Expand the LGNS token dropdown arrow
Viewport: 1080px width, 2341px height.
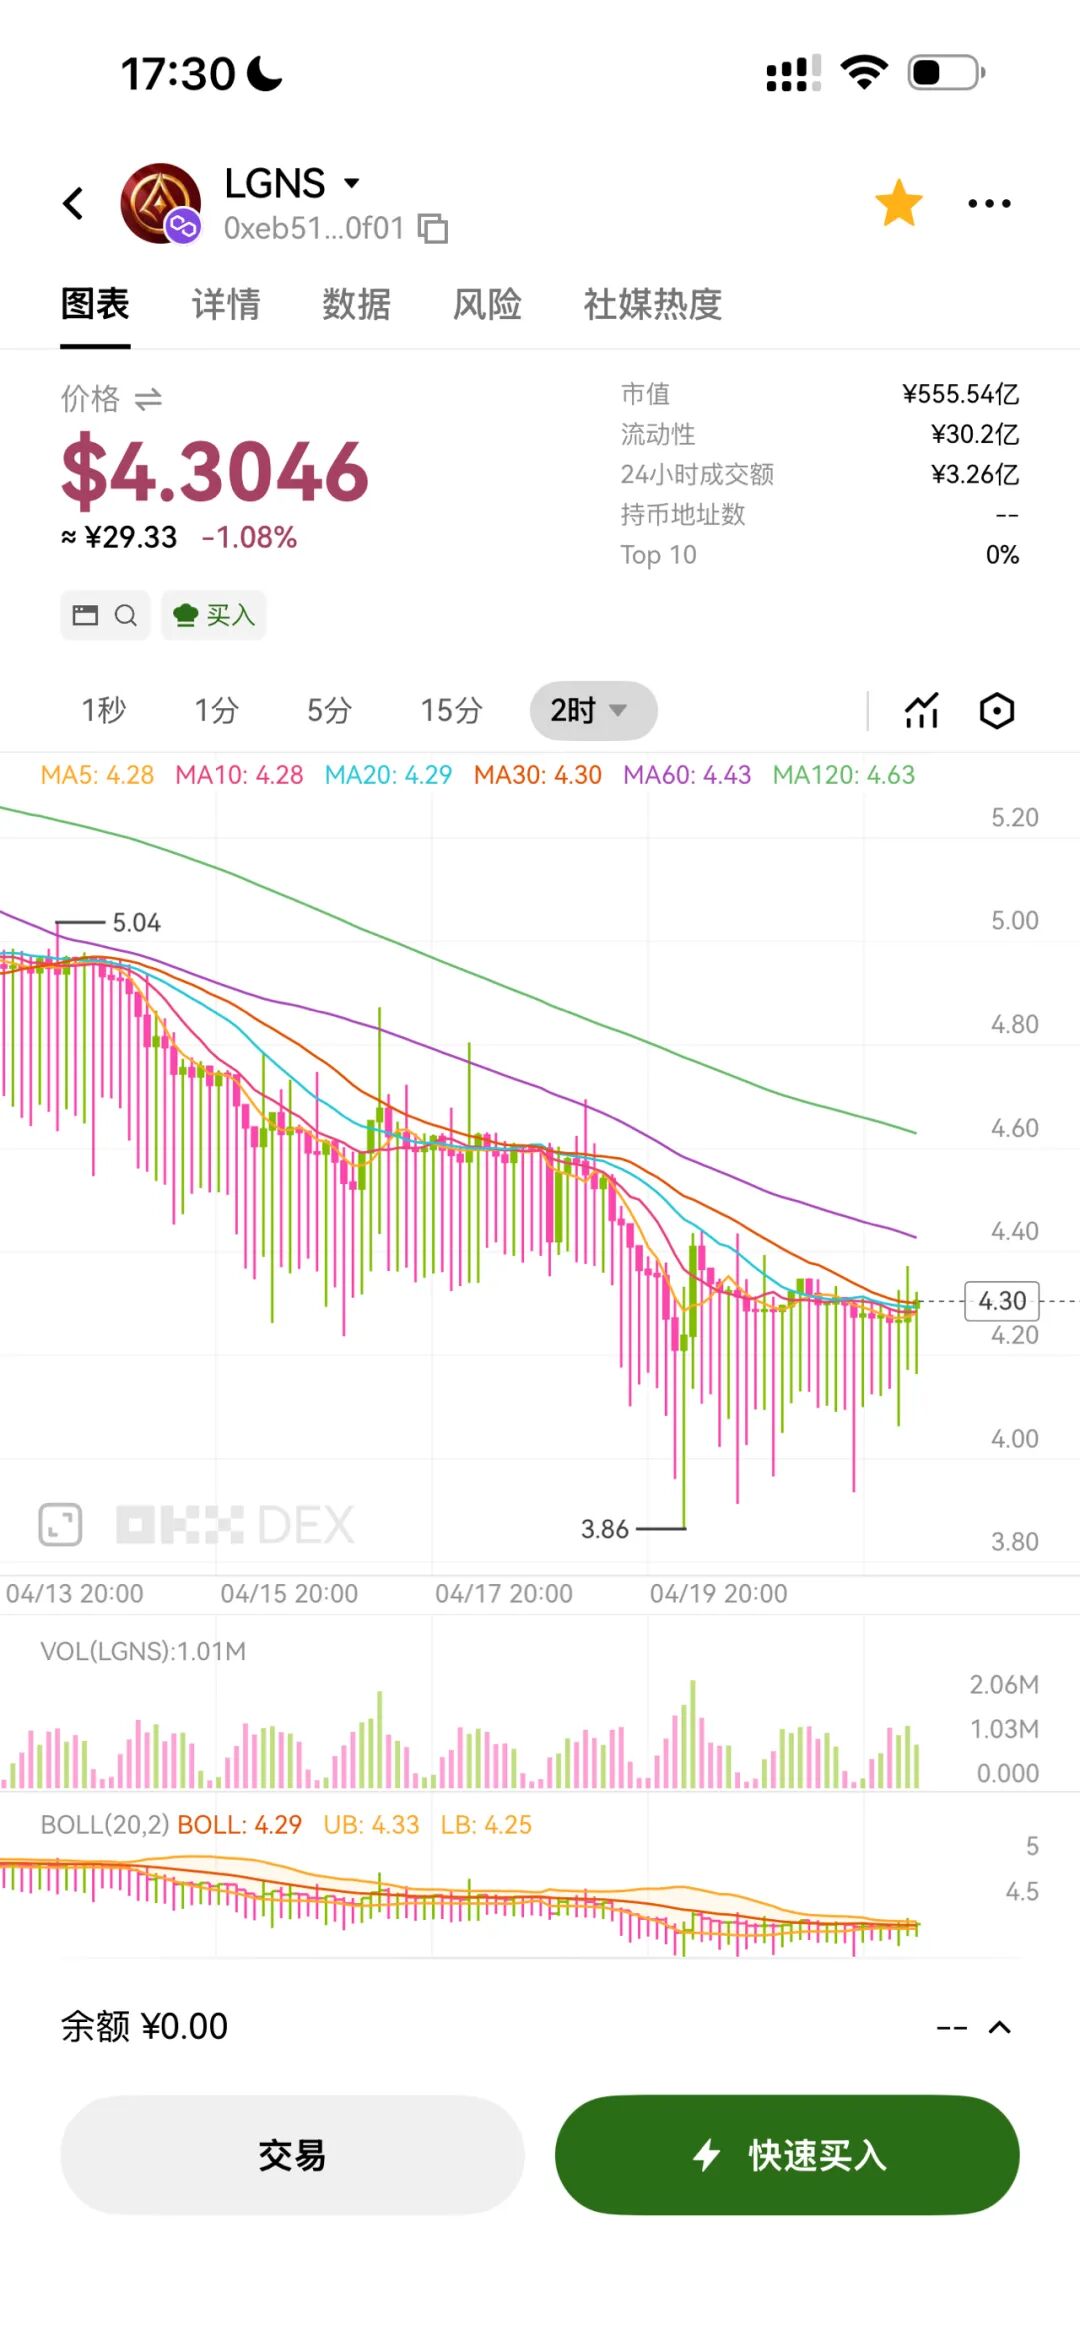click(x=351, y=183)
